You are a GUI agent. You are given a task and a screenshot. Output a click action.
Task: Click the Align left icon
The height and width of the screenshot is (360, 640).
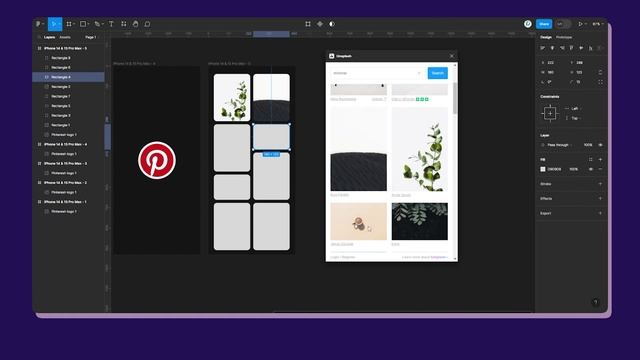click(x=543, y=48)
